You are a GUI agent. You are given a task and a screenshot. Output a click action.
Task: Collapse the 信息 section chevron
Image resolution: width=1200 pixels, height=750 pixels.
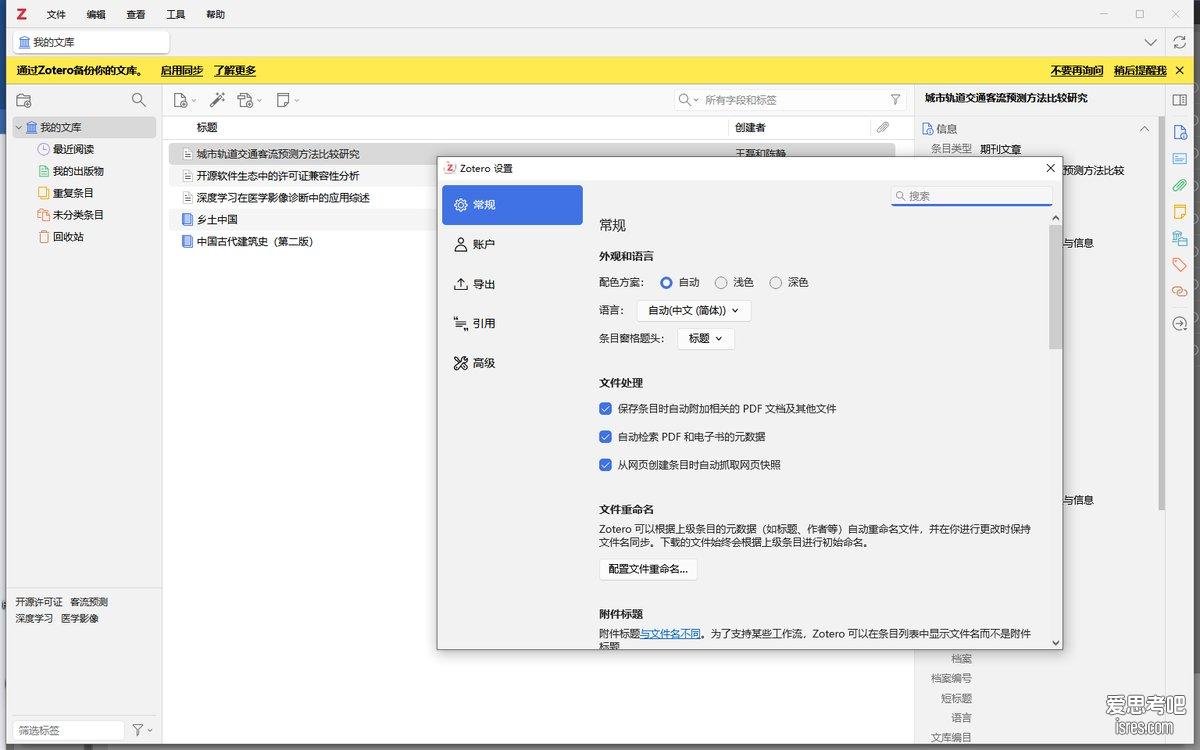click(1144, 129)
